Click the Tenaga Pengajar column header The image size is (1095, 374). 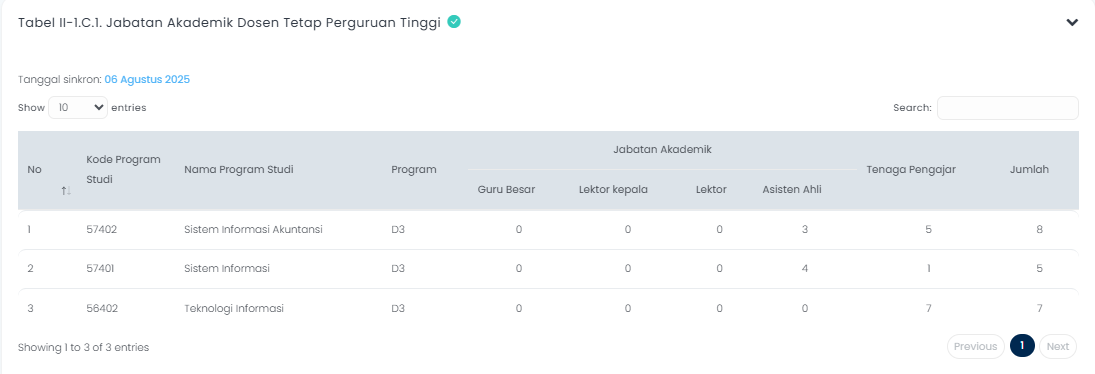coord(911,170)
